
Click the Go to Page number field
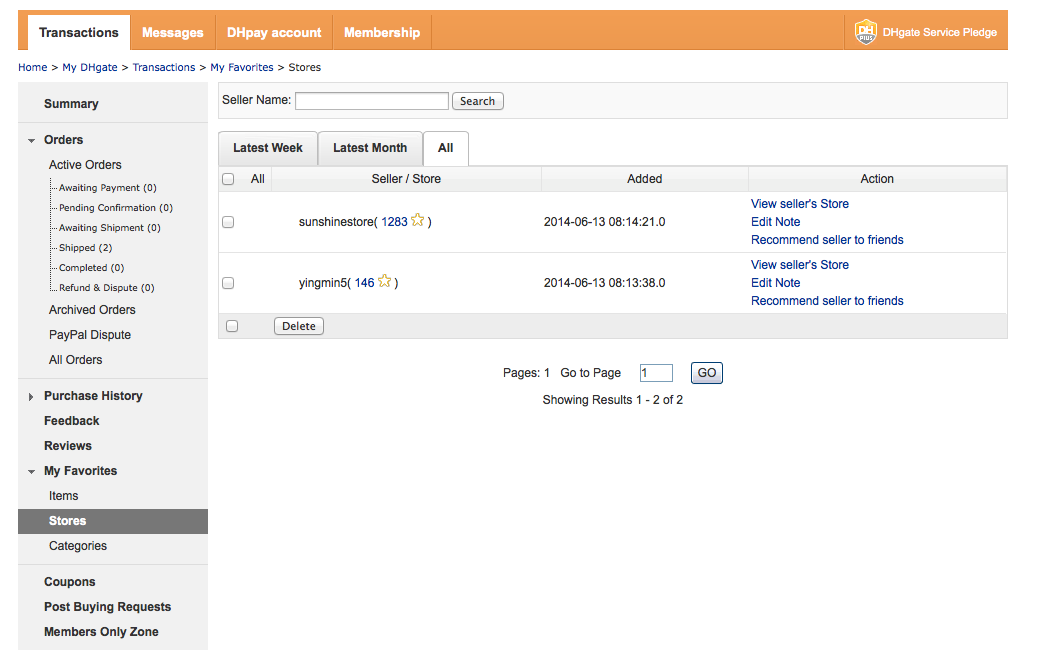[x=656, y=373]
